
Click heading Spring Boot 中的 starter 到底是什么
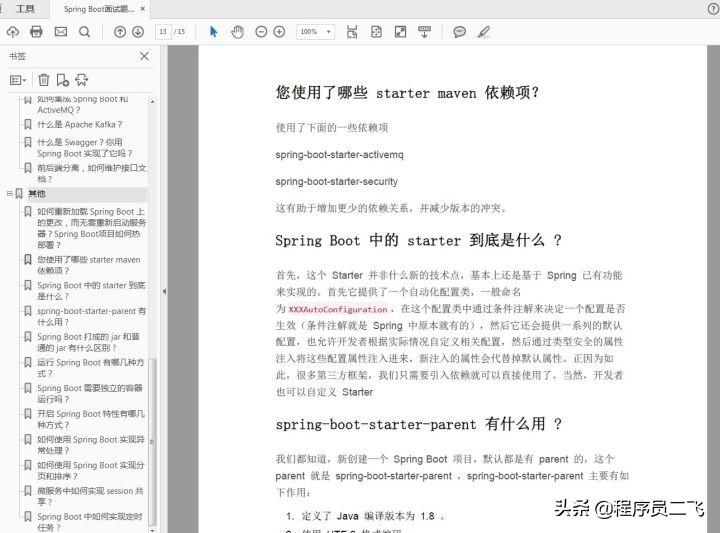coord(418,240)
